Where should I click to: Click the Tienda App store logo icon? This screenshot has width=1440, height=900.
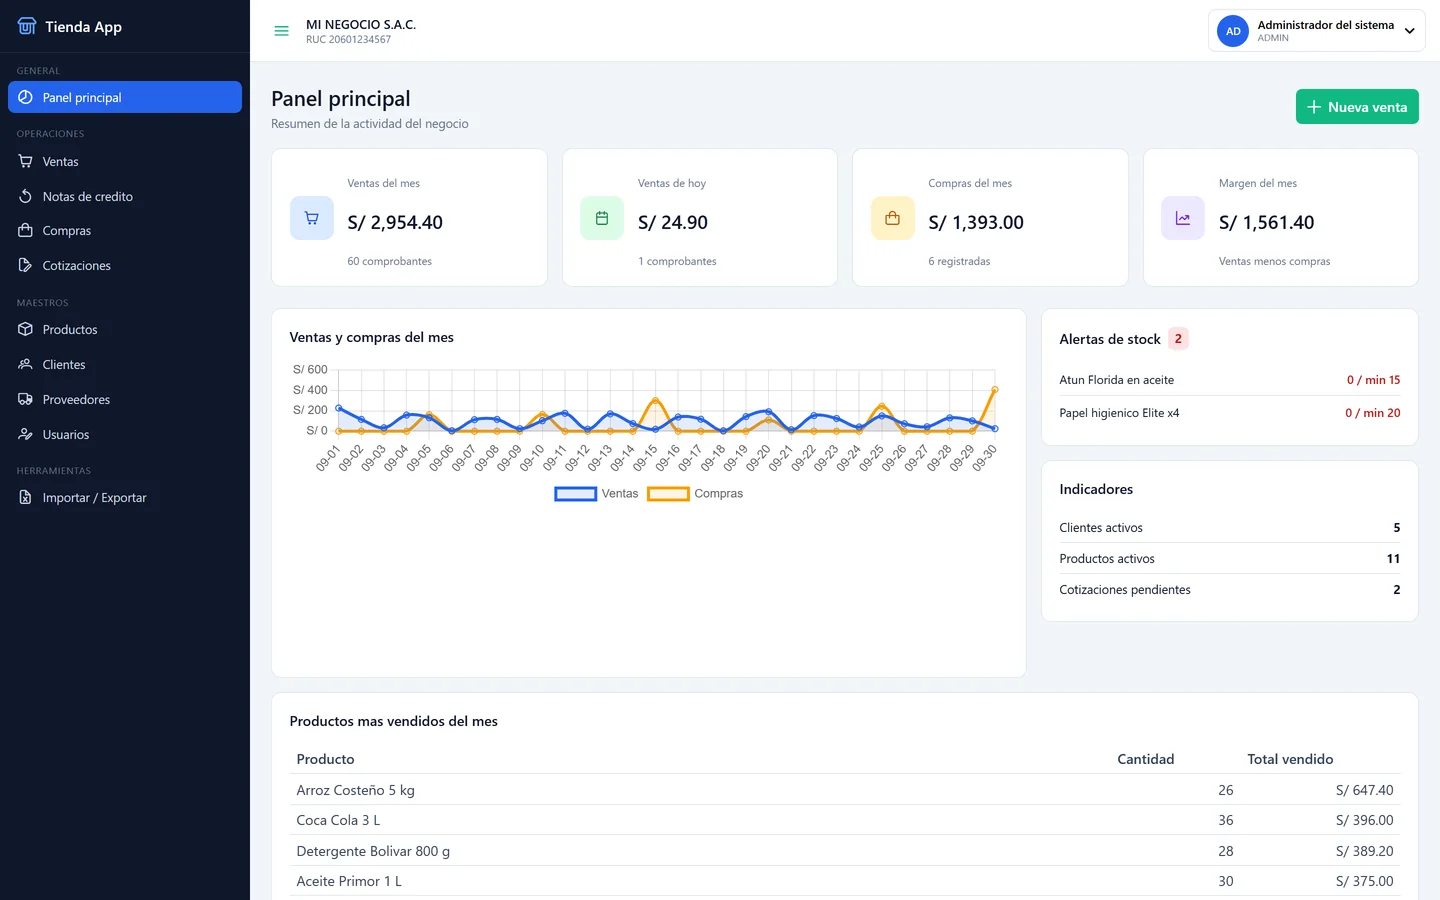point(27,26)
